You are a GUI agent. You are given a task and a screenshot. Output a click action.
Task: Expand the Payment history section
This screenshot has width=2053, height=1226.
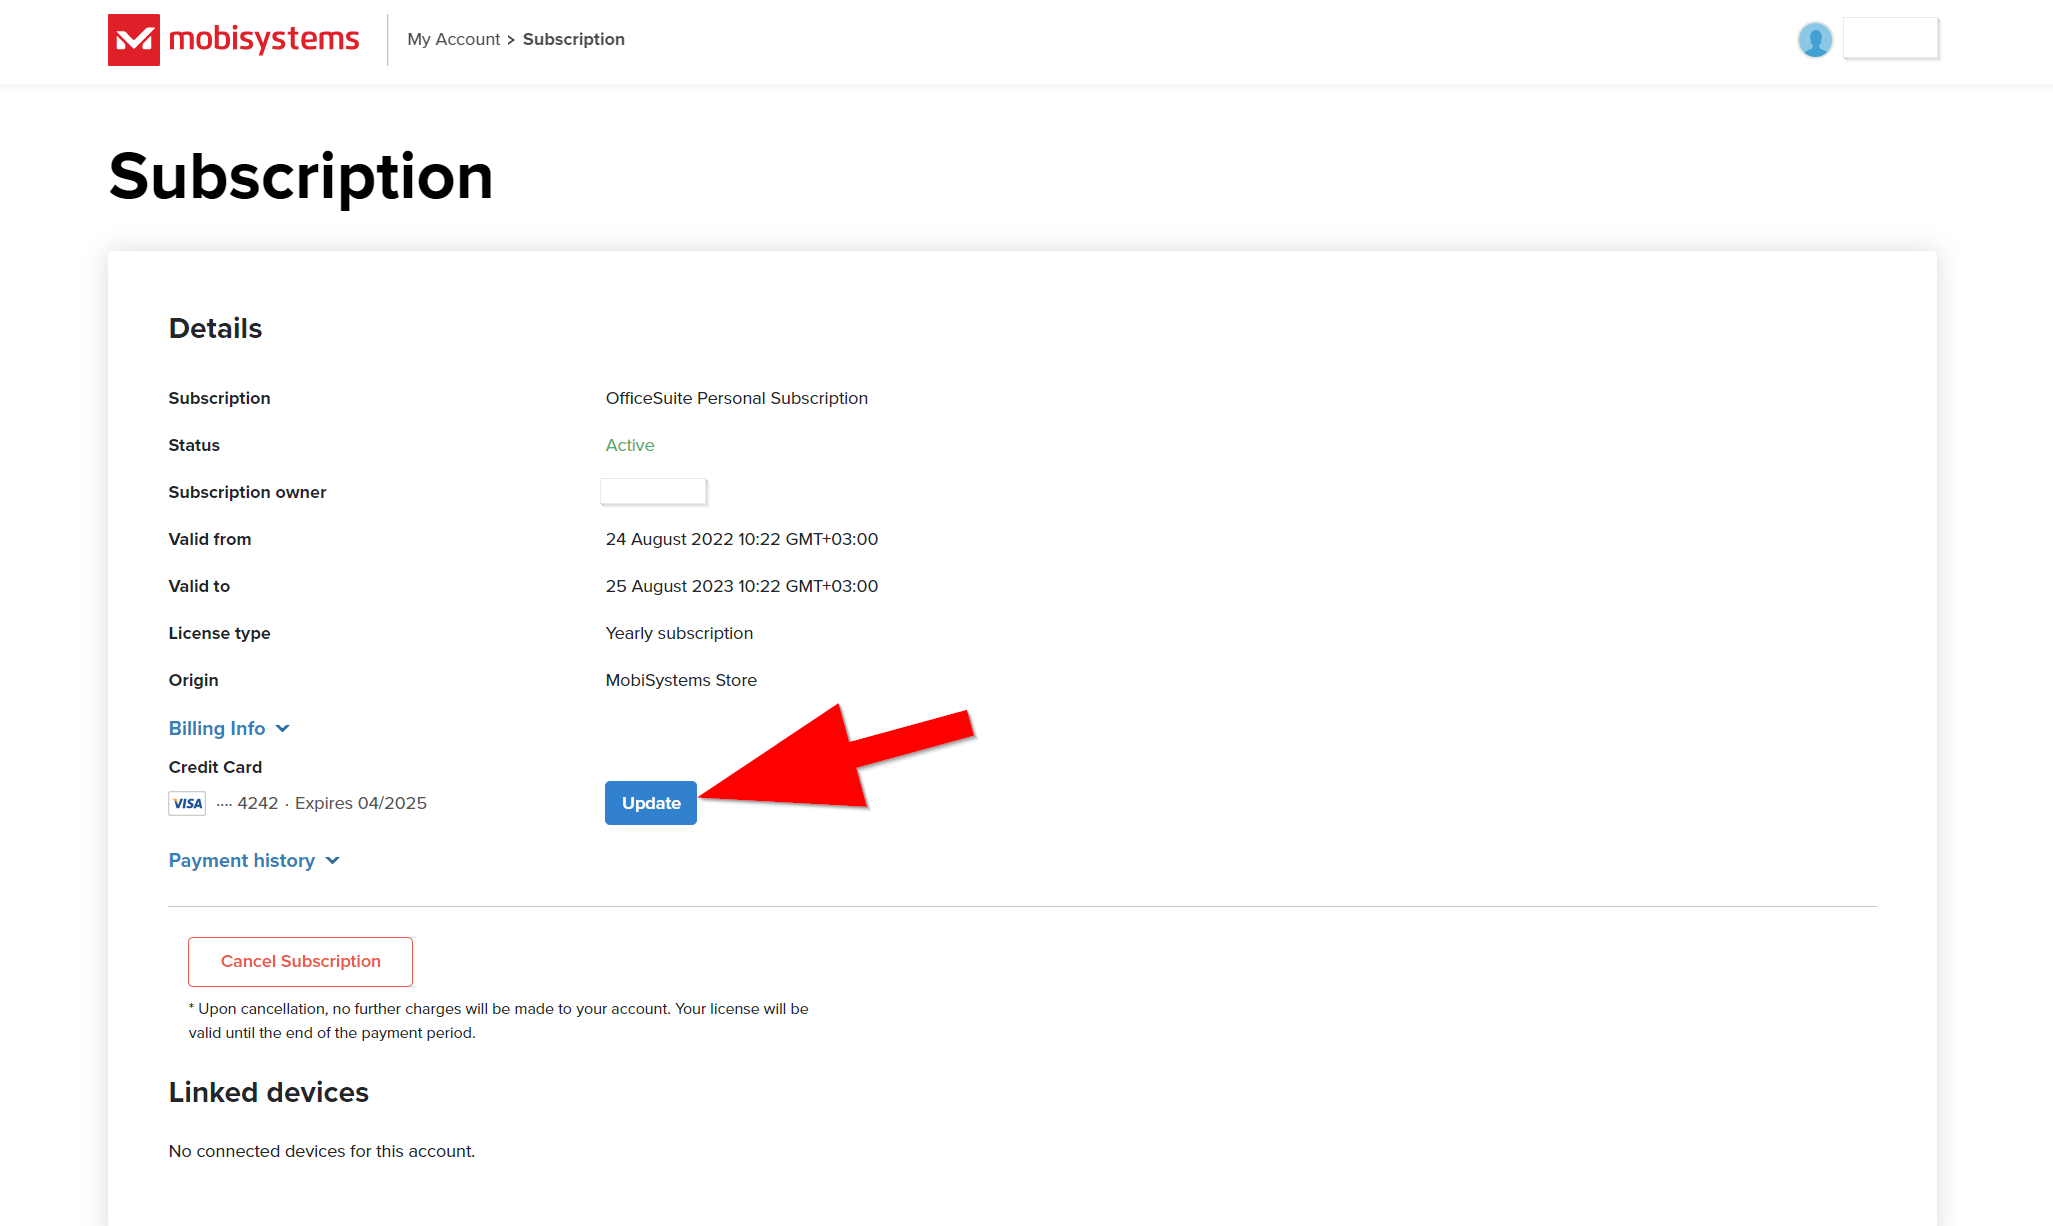(254, 860)
